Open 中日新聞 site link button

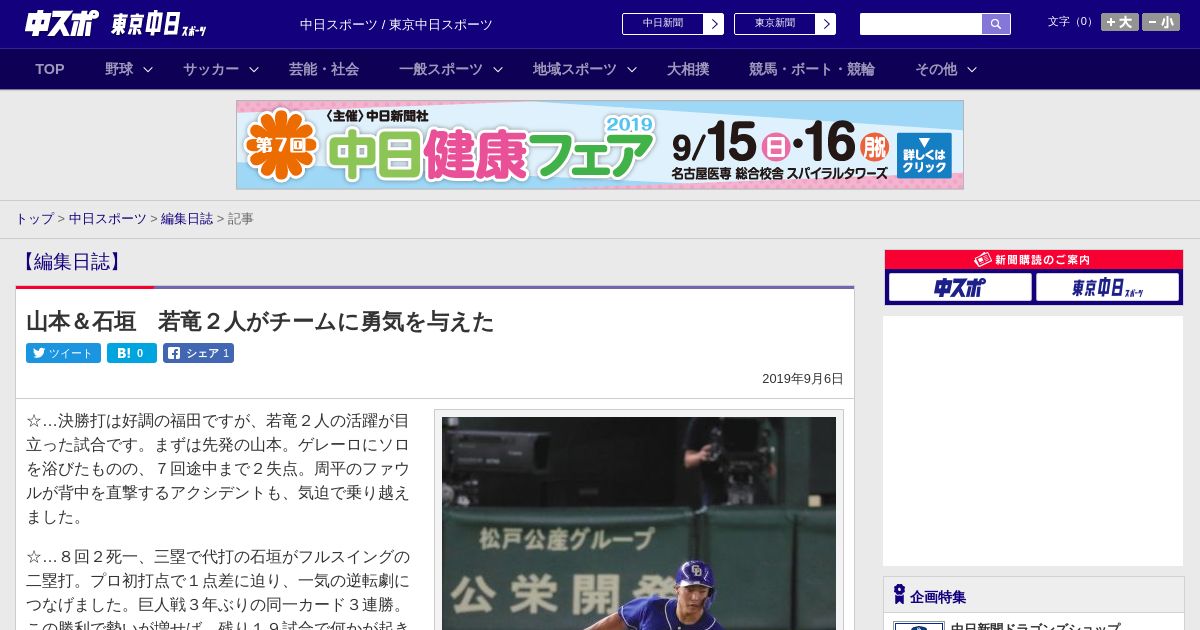tap(663, 24)
